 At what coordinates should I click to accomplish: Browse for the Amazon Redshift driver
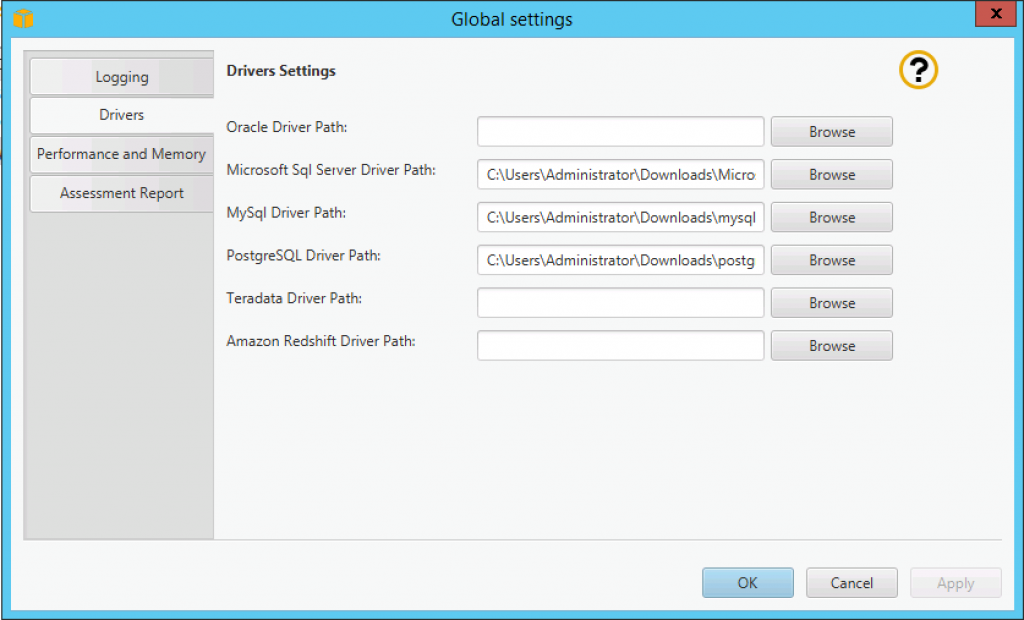tap(831, 345)
